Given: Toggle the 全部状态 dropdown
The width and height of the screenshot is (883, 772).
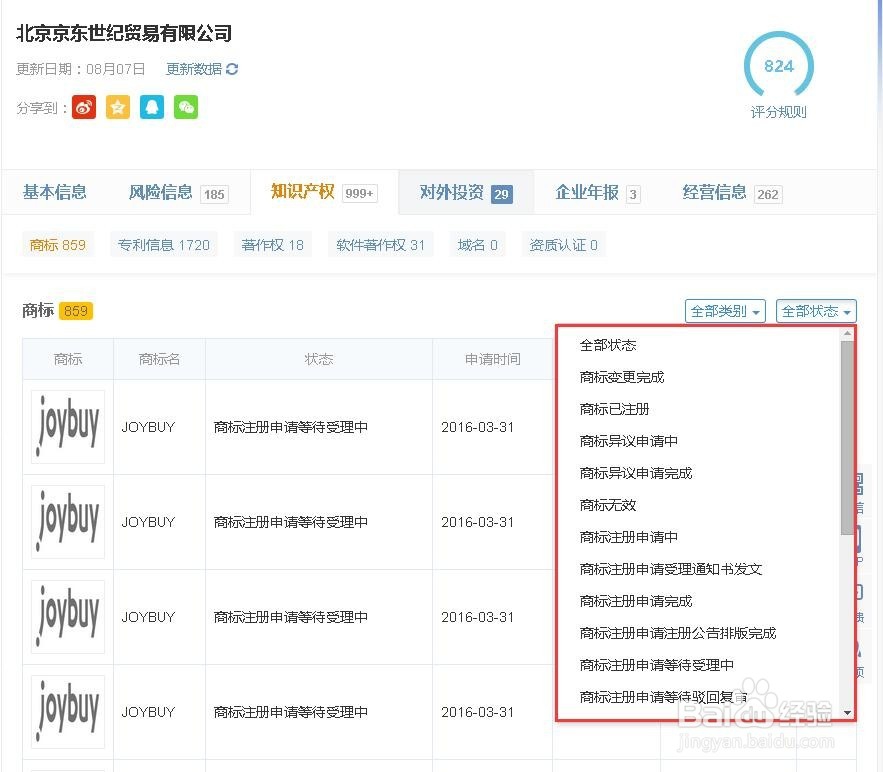Looking at the screenshot, I should tap(816, 311).
